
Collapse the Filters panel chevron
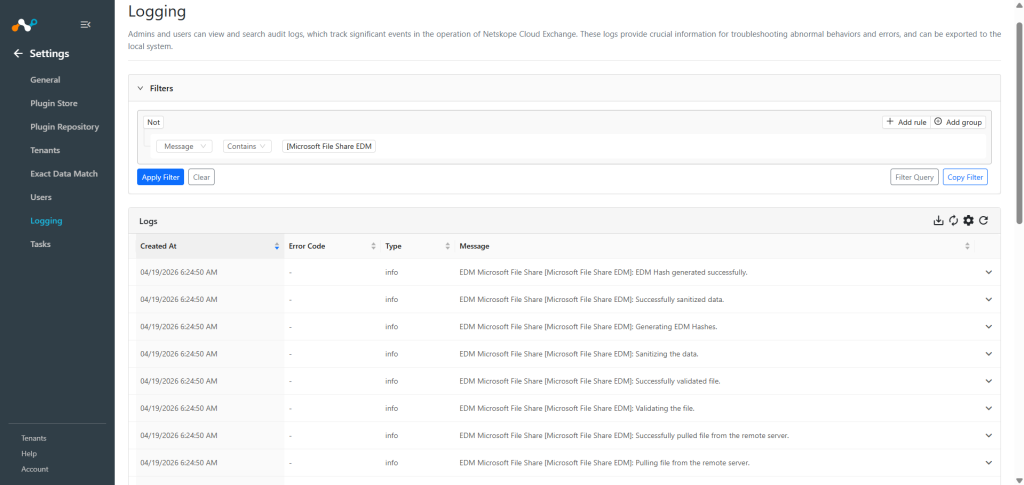(140, 88)
